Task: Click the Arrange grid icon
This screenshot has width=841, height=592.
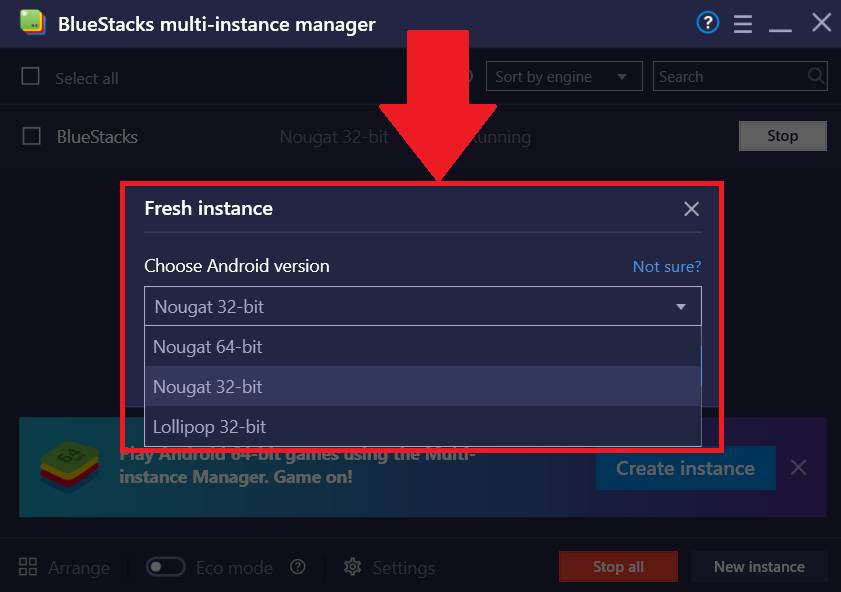Action: tap(28, 567)
